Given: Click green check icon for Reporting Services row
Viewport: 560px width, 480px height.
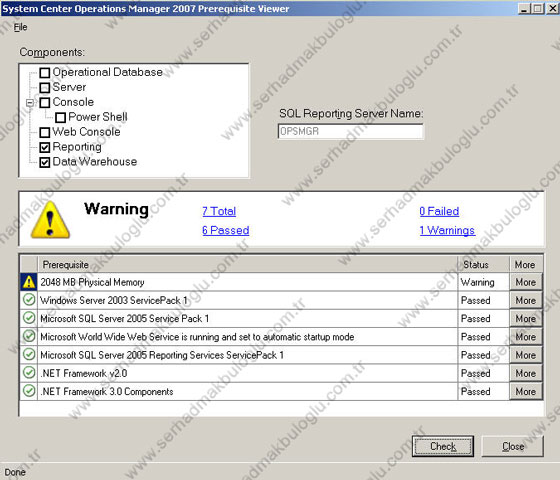Looking at the screenshot, I should (29, 354).
